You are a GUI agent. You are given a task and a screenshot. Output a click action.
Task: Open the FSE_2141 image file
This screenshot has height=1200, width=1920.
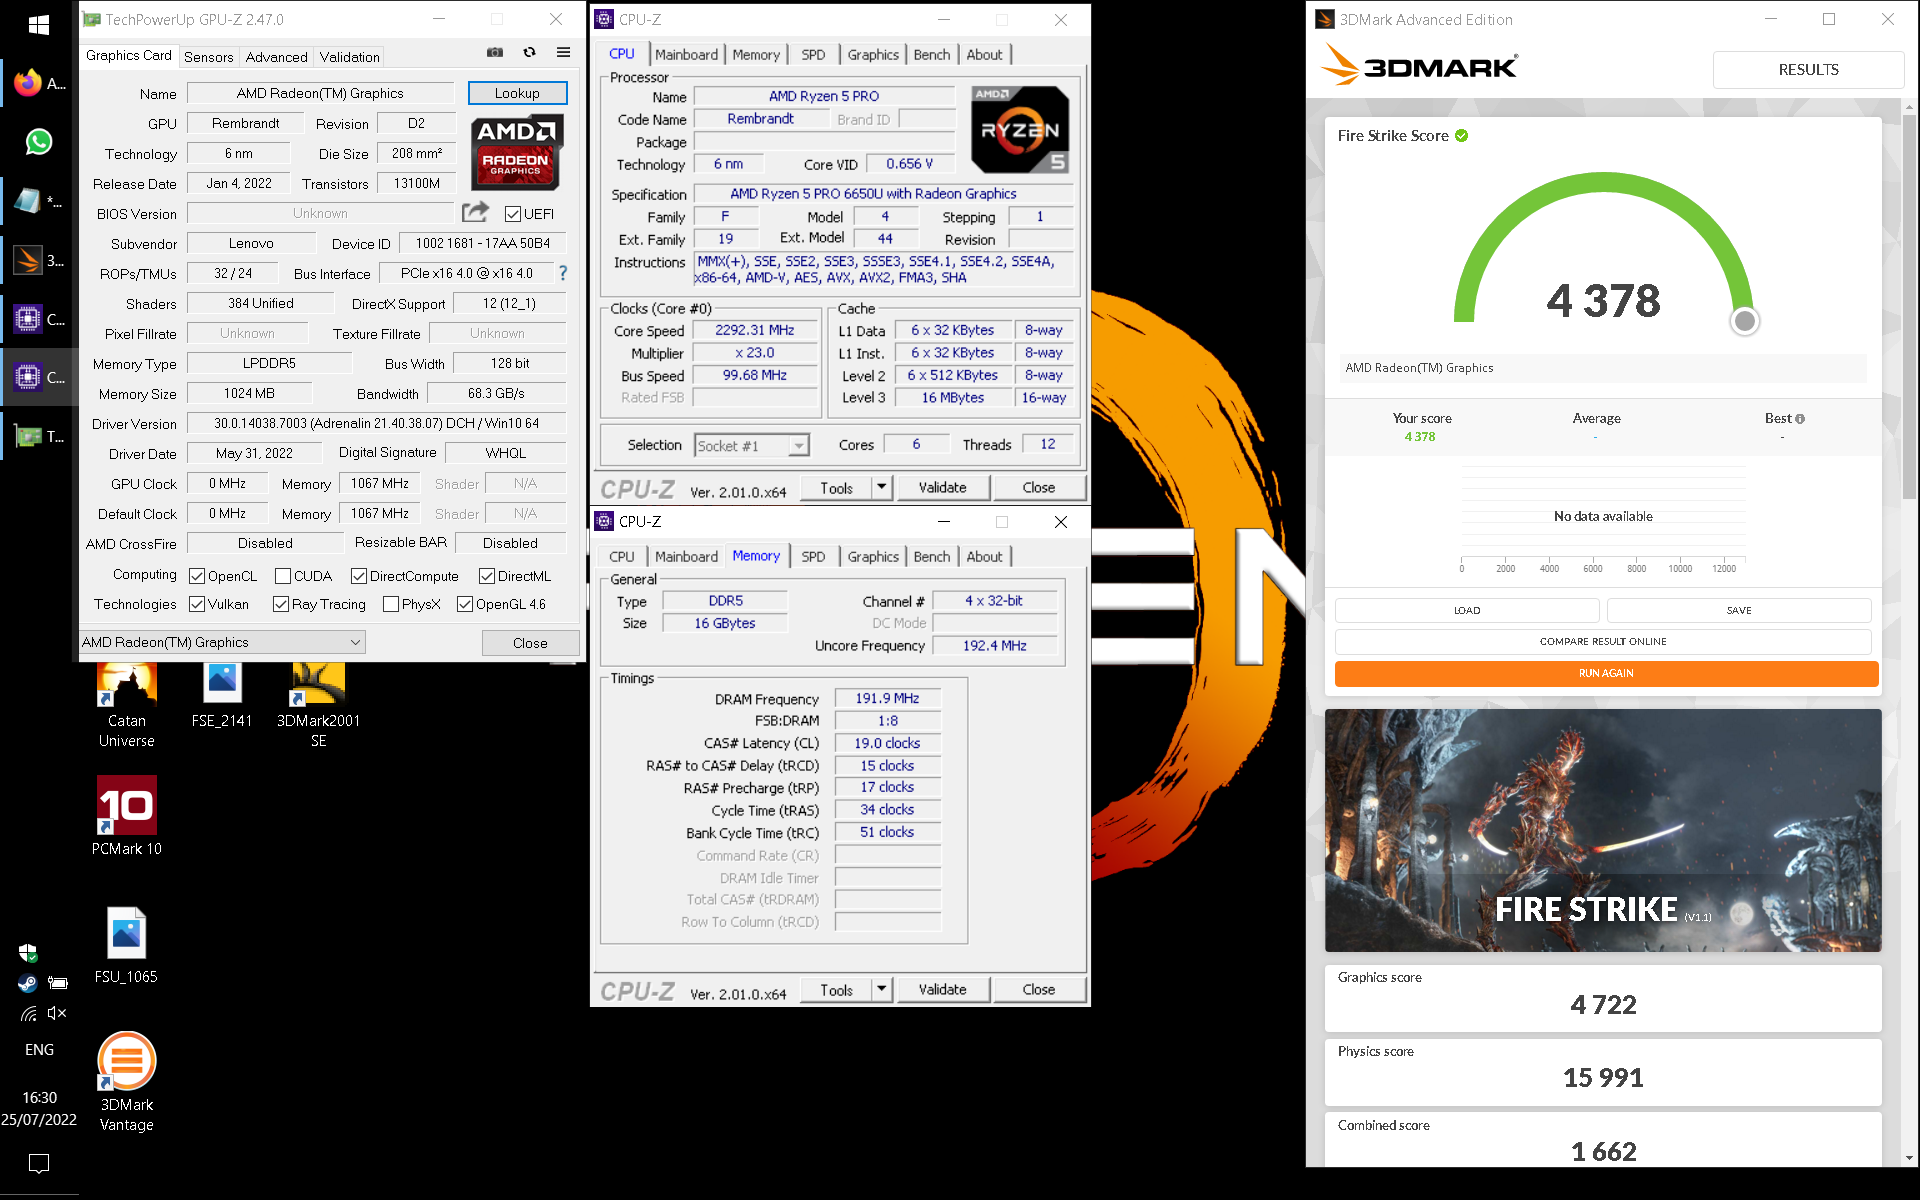pyautogui.click(x=222, y=694)
